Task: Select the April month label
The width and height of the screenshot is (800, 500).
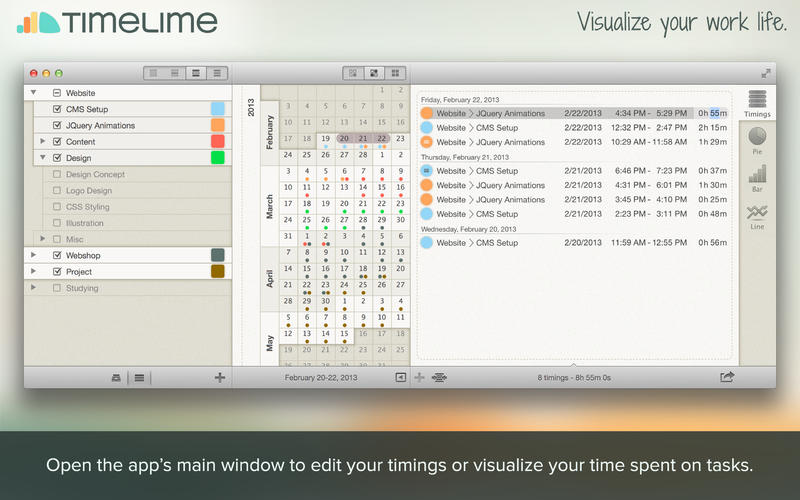Action: pyautogui.click(x=270, y=279)
